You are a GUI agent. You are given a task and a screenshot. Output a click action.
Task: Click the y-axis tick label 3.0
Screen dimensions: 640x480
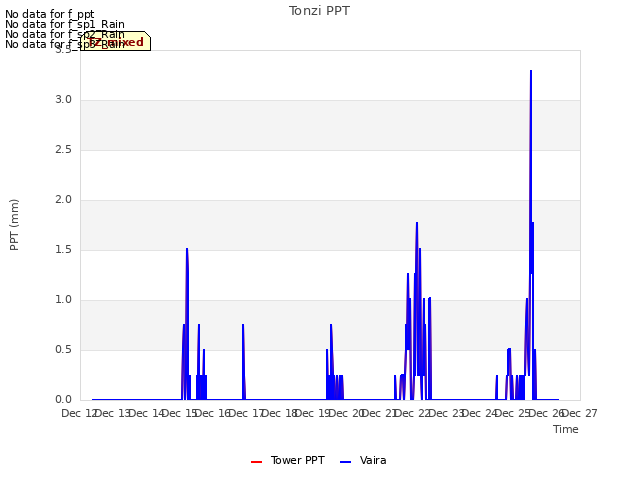click(63, 100)
